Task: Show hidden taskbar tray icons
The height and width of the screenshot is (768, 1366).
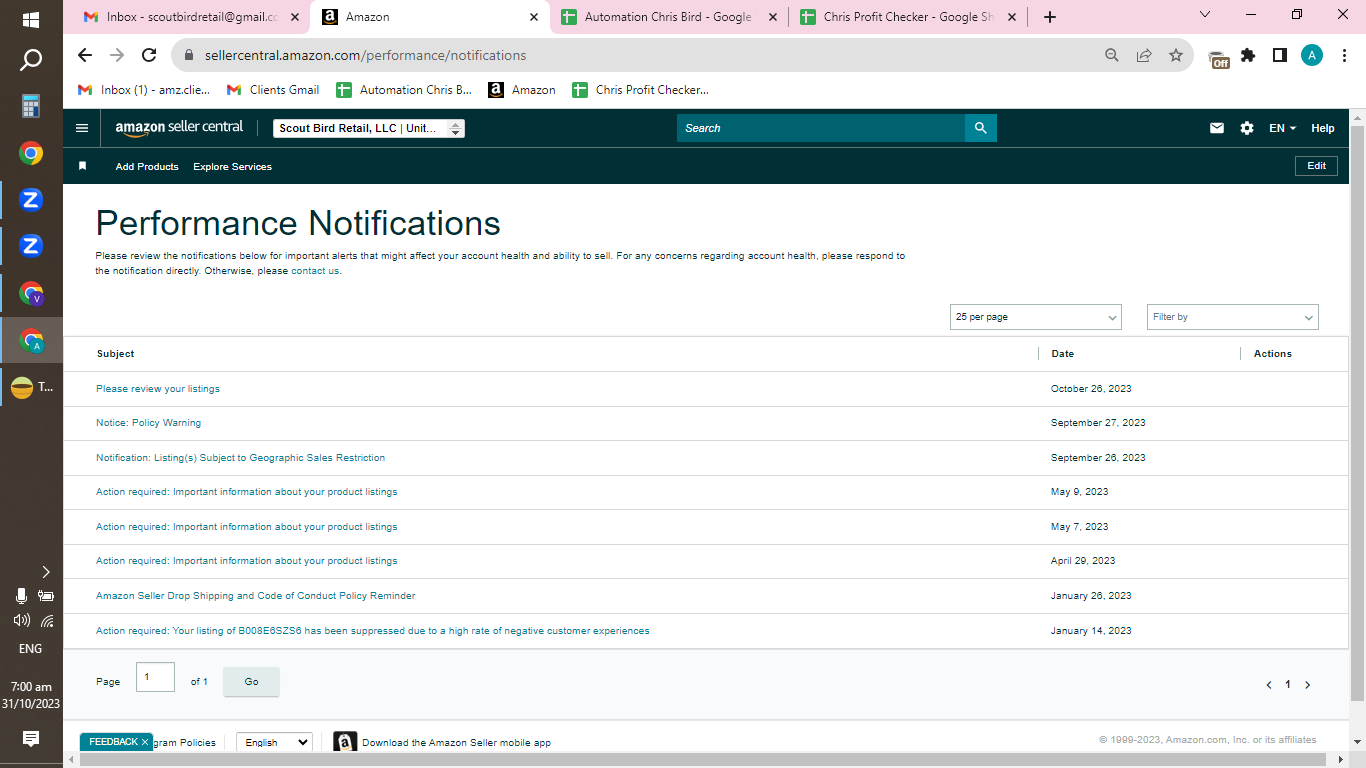Action: coord(46,572)
